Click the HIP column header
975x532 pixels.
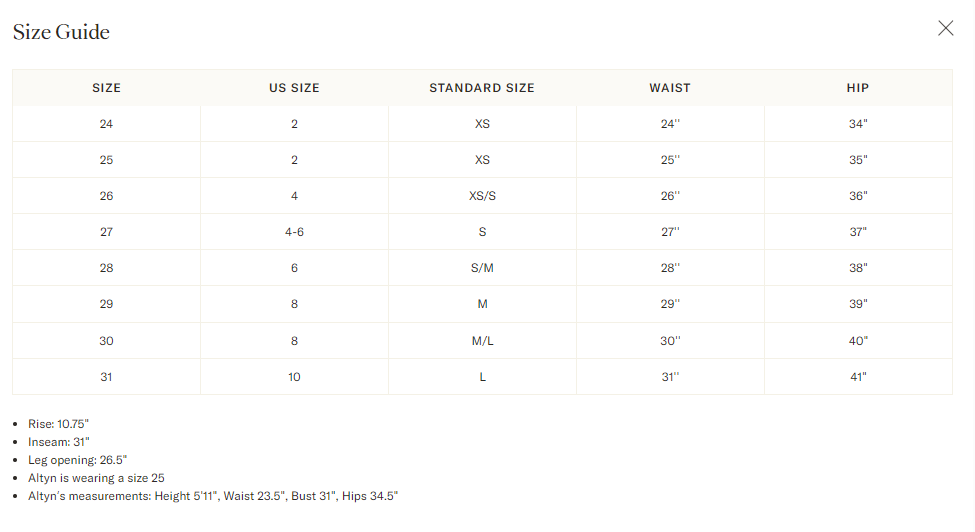tap(858, 88)
